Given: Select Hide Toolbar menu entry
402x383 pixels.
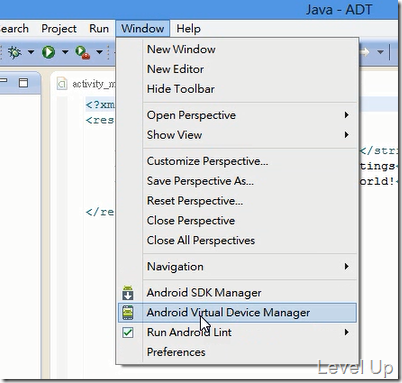Looking at the screenshot, I should [x=237, y=89].
